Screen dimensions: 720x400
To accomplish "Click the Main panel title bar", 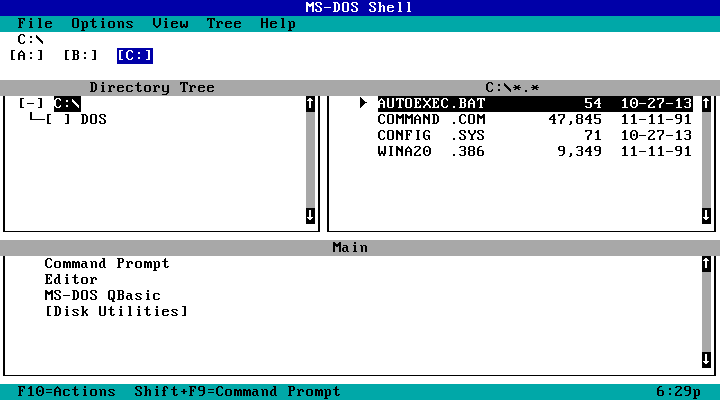I will (x=350, y=248).
